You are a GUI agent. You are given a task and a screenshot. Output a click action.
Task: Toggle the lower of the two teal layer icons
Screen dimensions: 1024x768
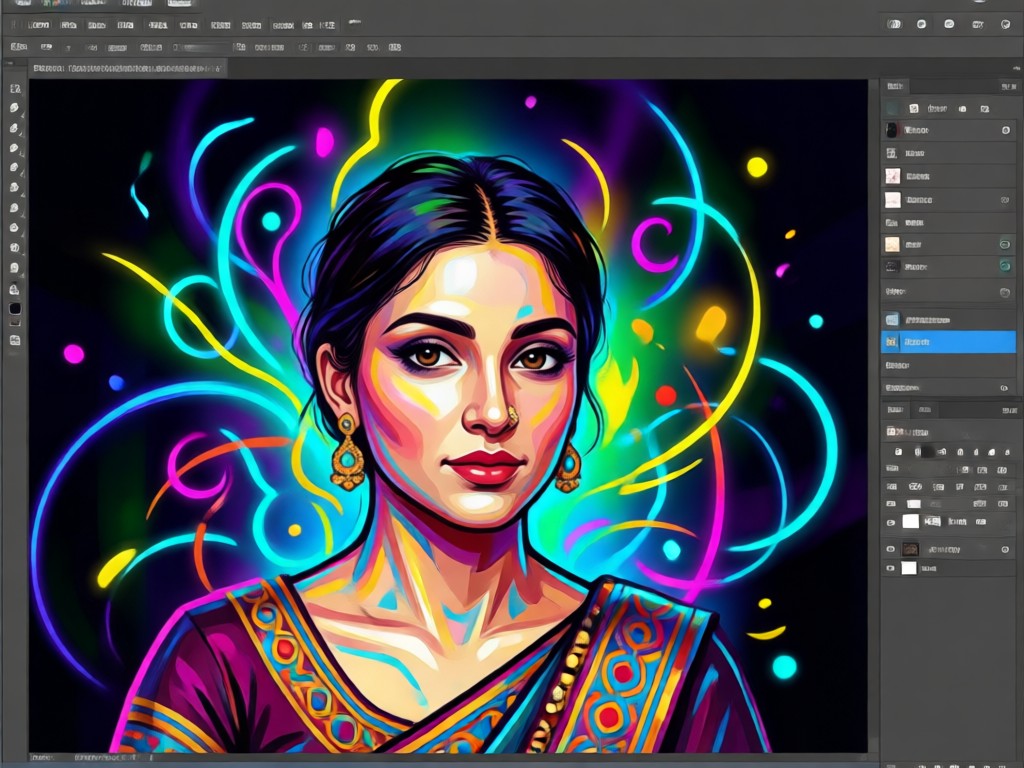coord(1005,266)
